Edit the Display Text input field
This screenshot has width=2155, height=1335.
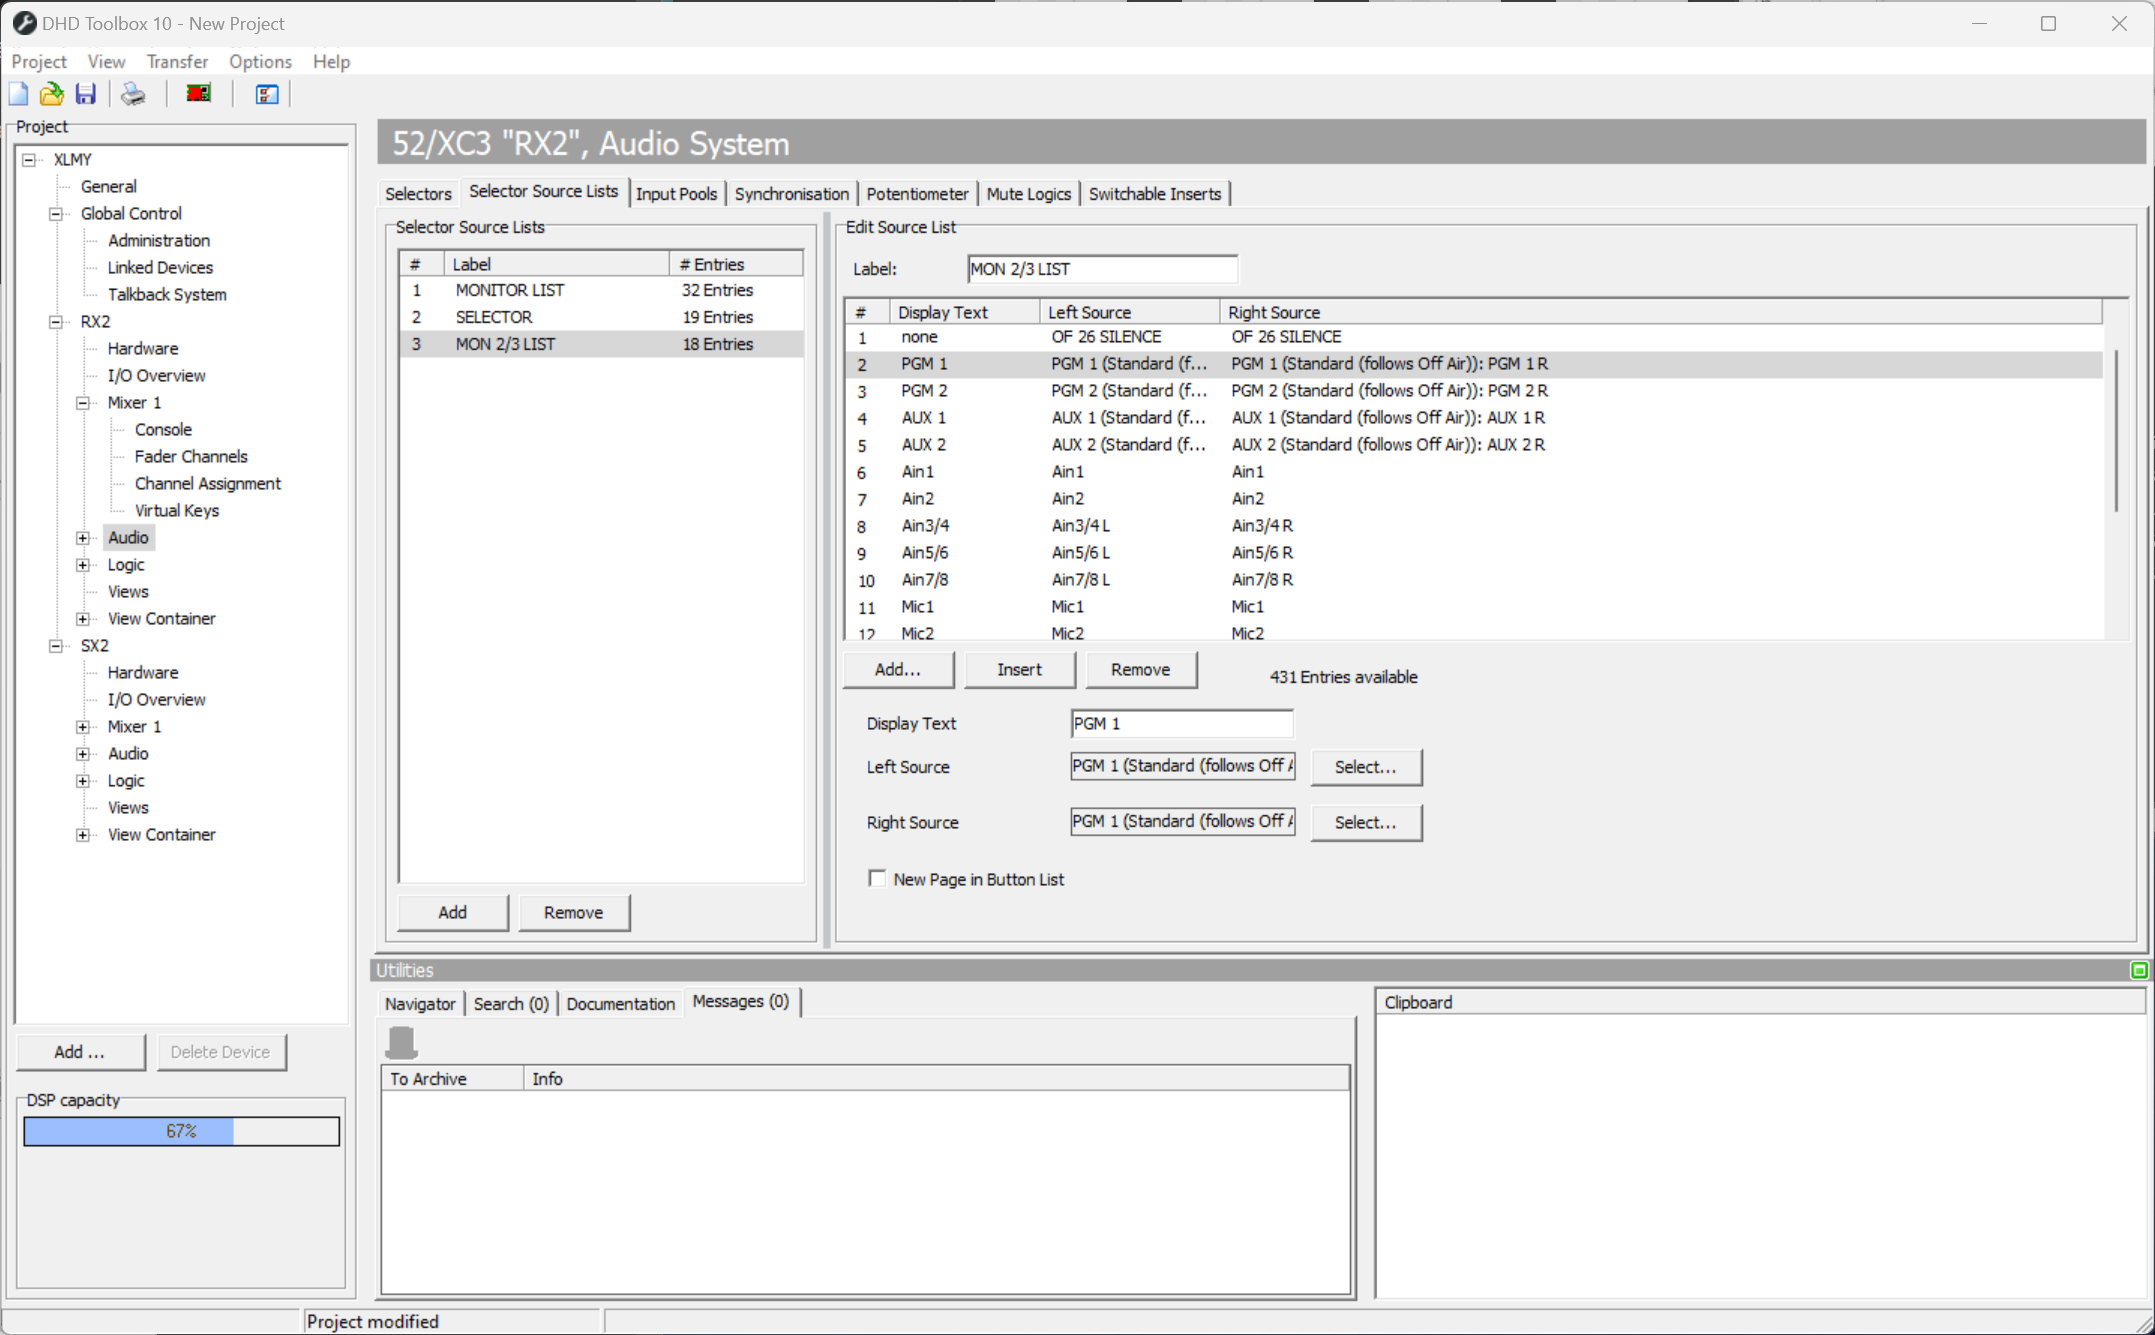pyautogui.click(x=1181, y=723)
